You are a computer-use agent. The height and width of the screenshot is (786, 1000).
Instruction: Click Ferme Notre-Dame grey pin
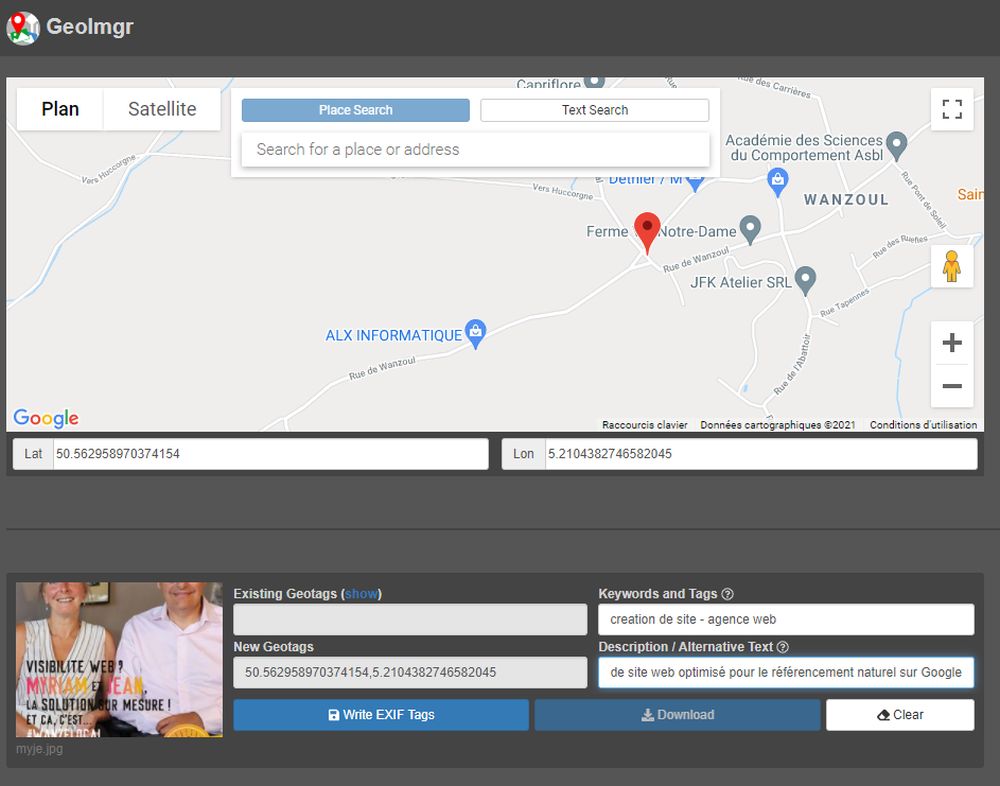click(x=751, y=229)
